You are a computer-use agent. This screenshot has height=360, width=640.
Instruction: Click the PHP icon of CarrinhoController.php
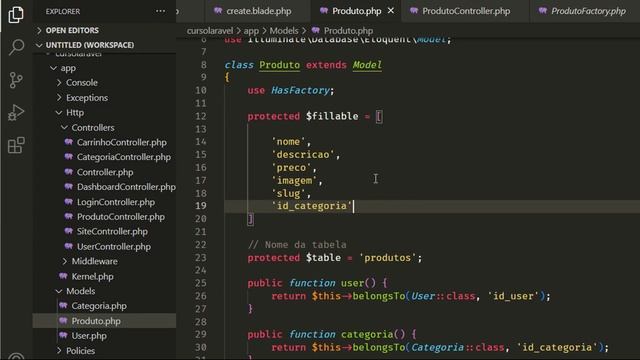point(69,142)
